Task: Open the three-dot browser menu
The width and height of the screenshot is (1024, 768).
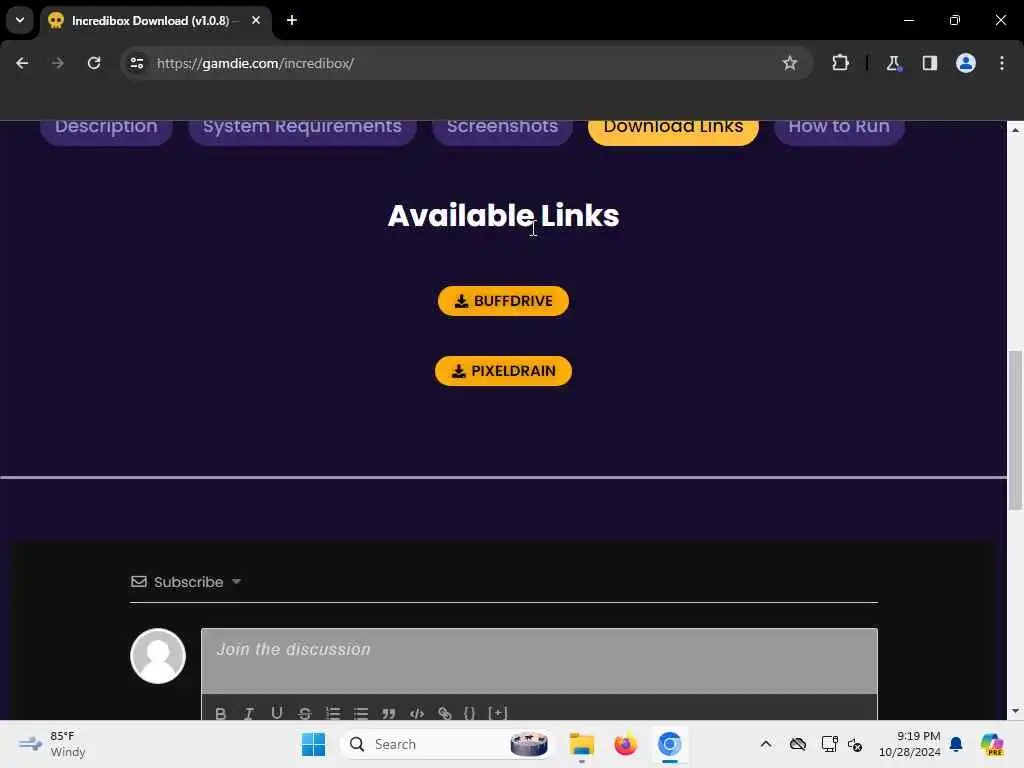Action: [x=1002, y=63]
